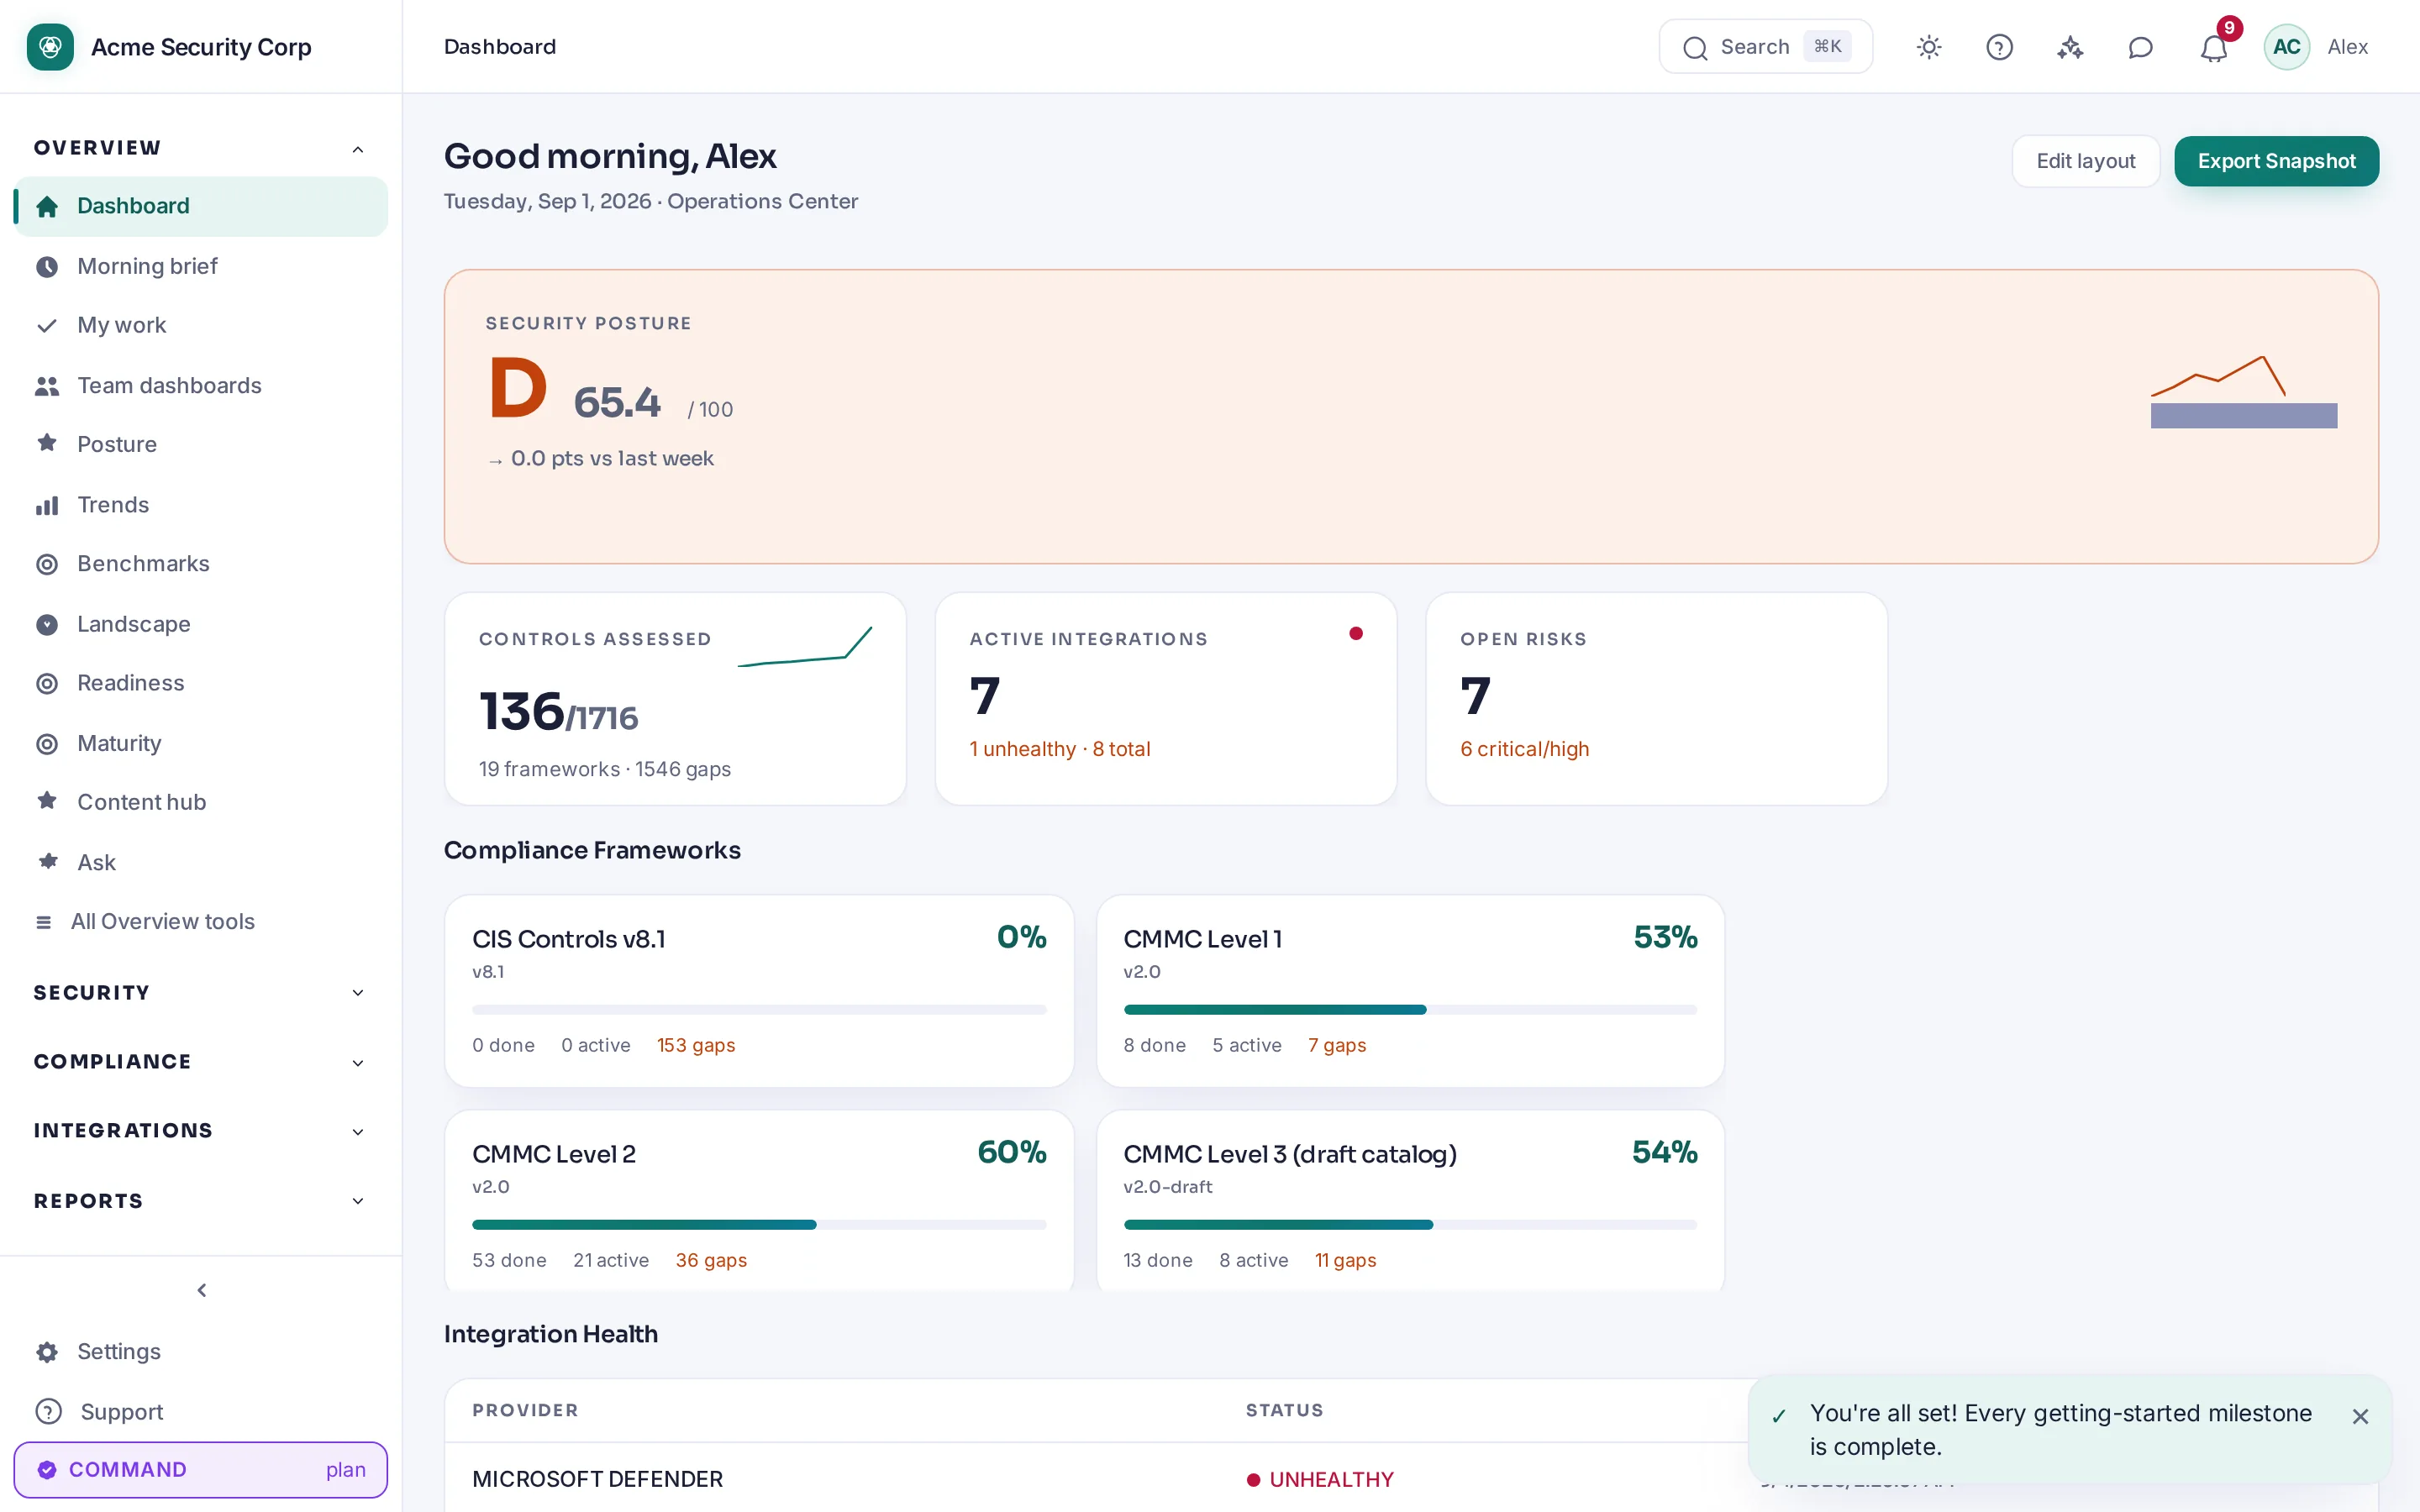This screenshot has height=1512, width=2420.
Task: Click the CMMC Level 1 progress bar
Action: click(x=1410, y=1010)
